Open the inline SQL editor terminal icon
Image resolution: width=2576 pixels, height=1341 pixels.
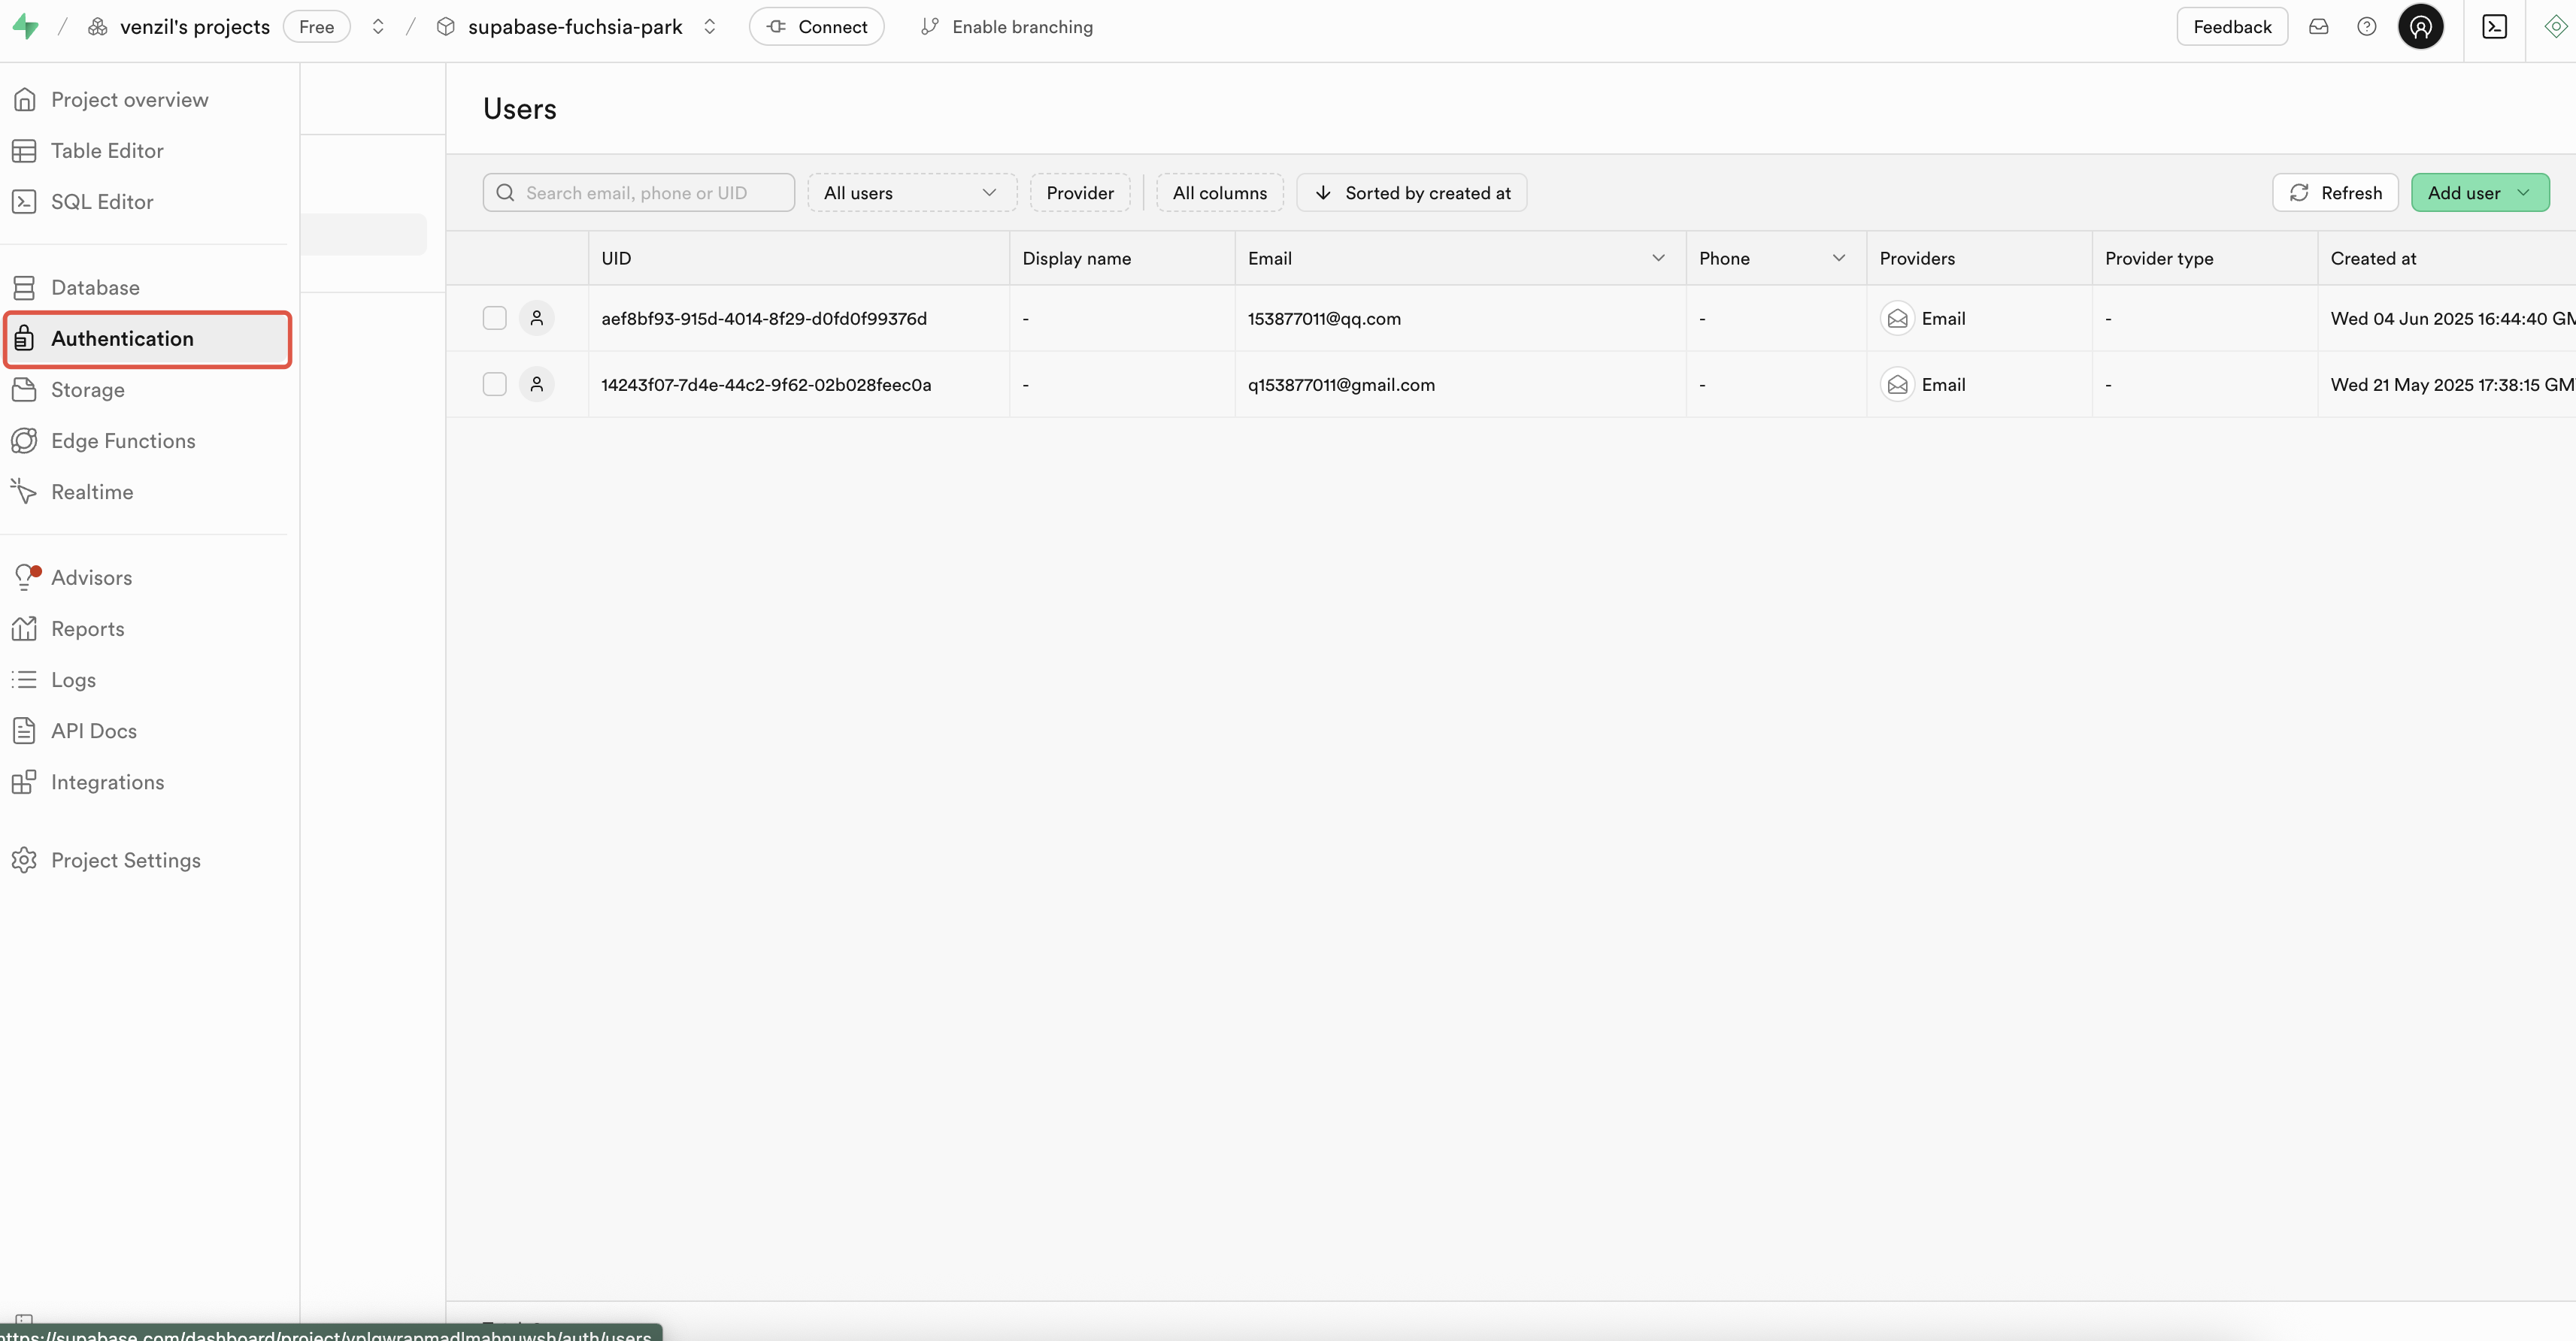(x=2494, y=27)
